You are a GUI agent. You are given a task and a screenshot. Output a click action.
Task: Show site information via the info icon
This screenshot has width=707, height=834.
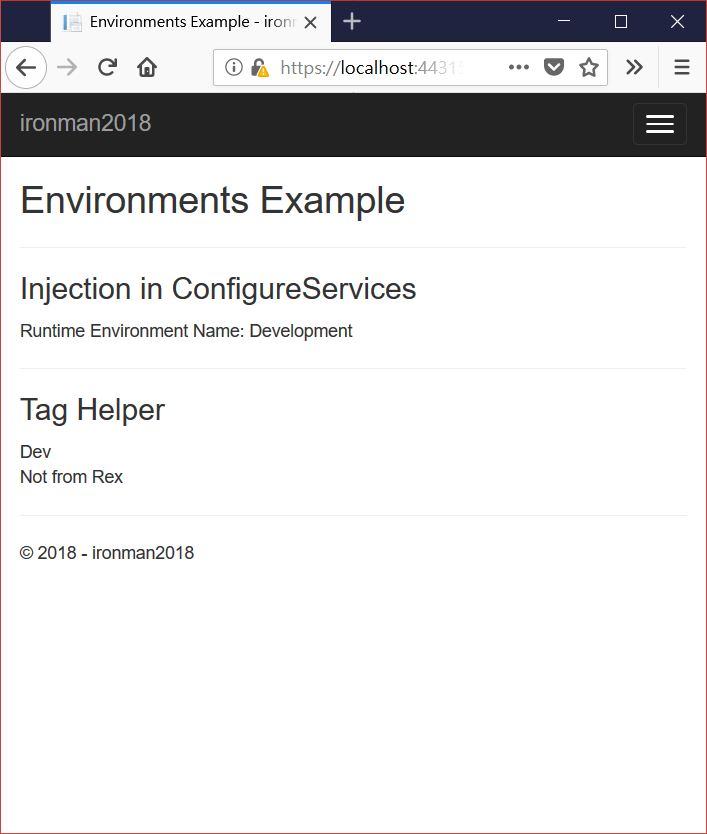point(234,68)
